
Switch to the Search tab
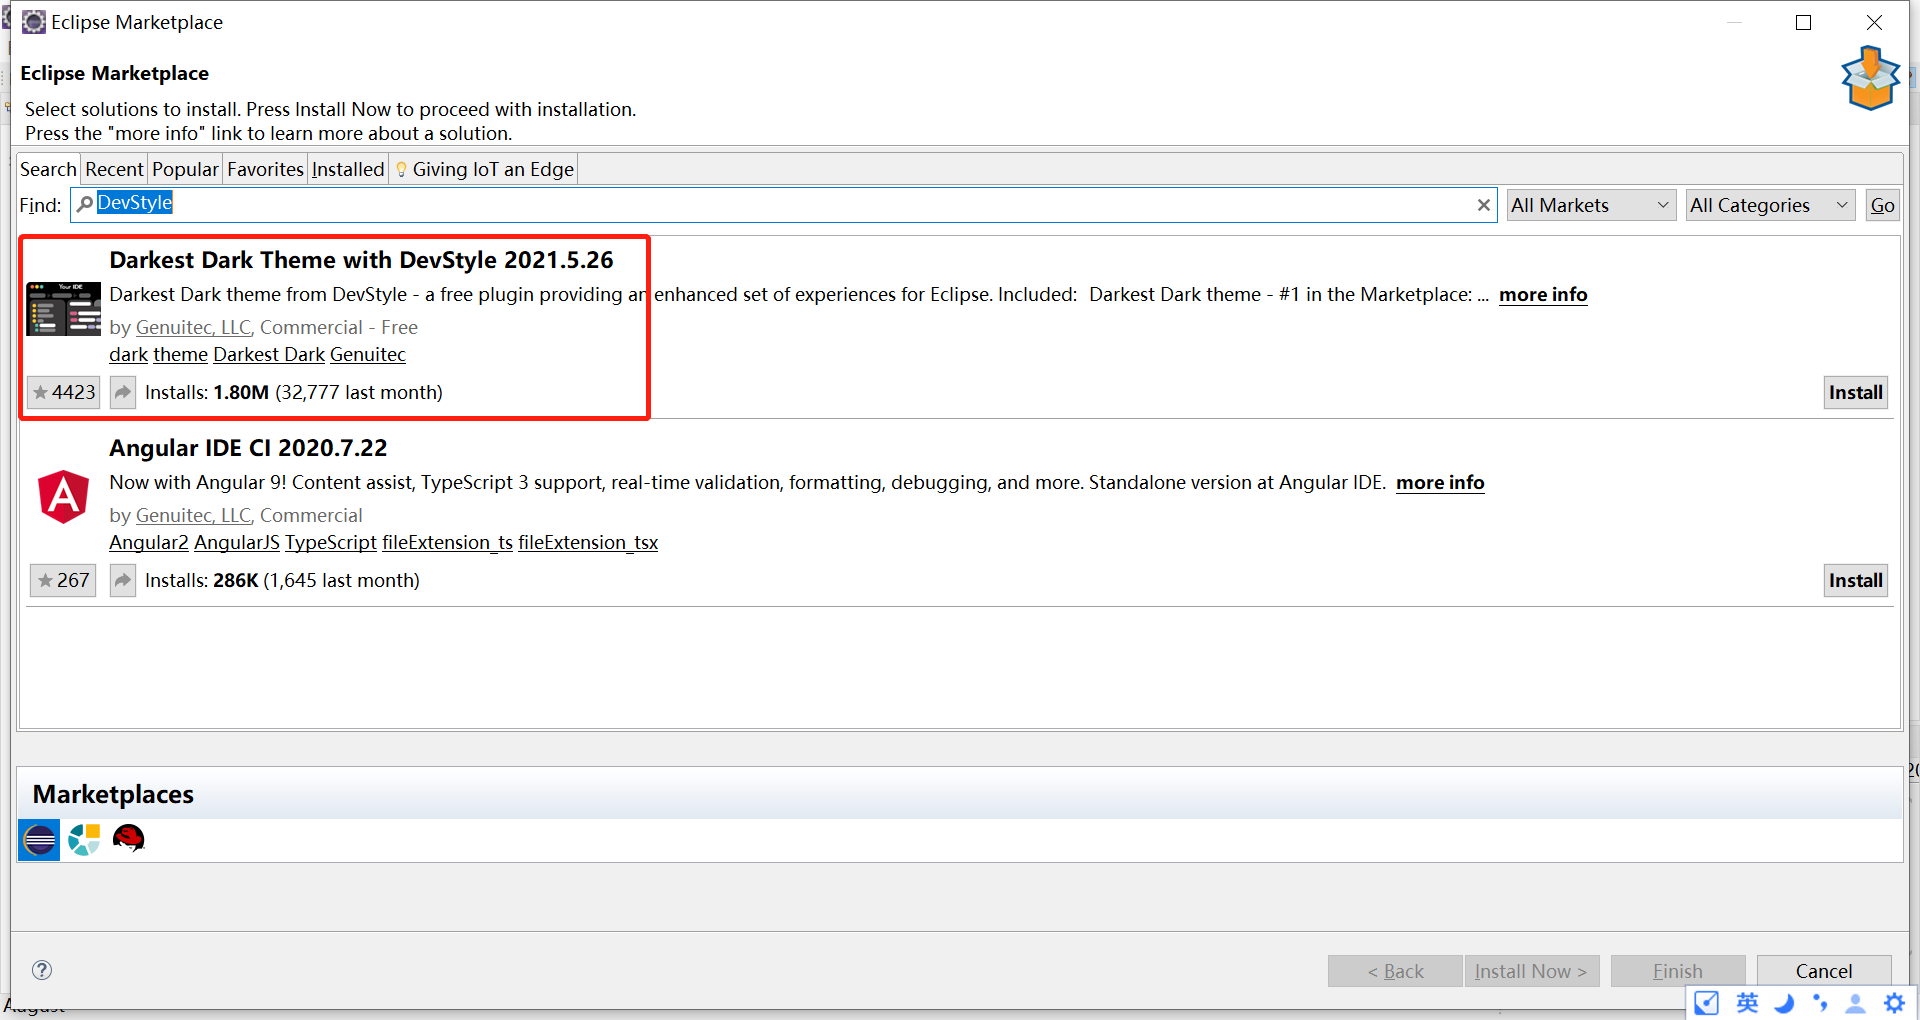point(48,169)
